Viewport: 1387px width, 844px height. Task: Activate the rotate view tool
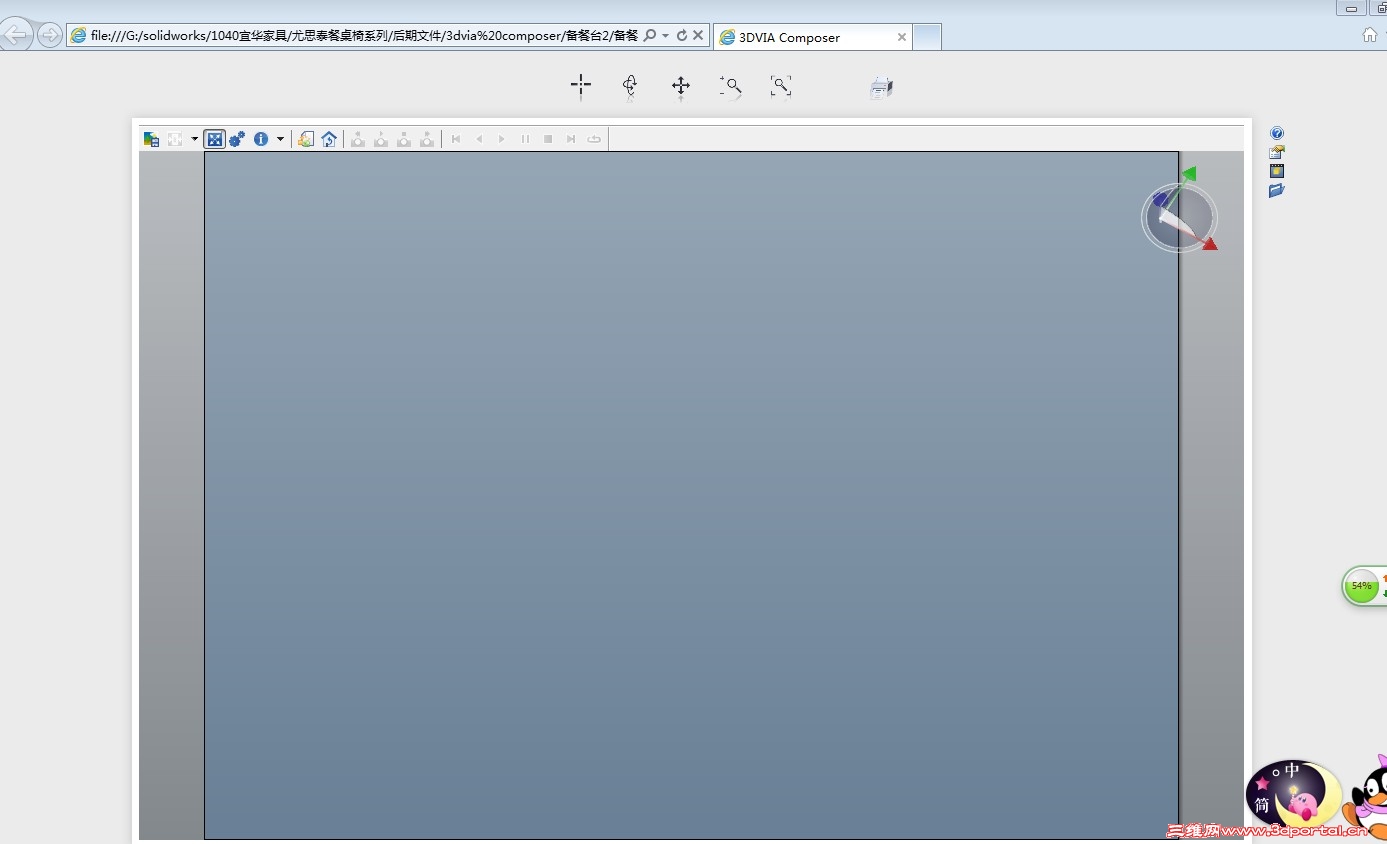pos(630,86)
